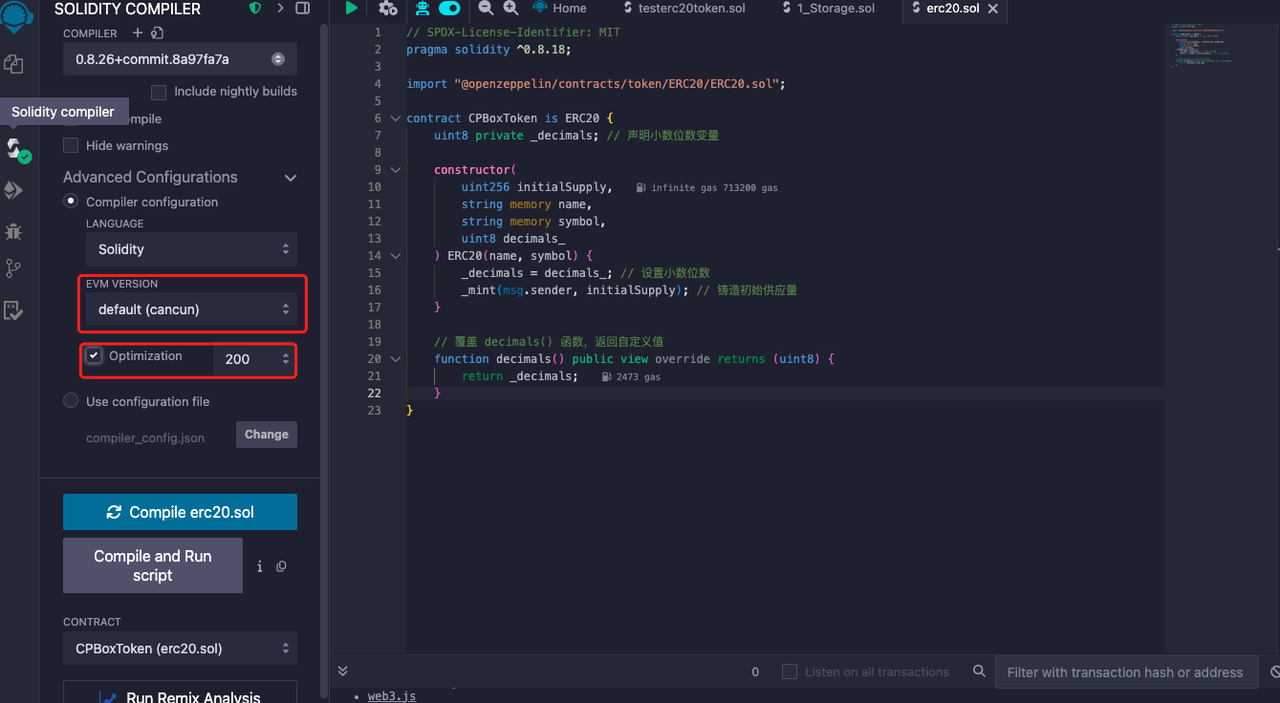Screen dimensions: 1280x703
Task: Click the compiler_config.json file name
Action: 145,438
